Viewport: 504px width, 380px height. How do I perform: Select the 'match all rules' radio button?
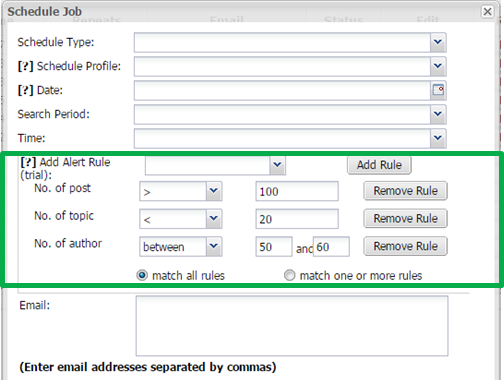142,276
